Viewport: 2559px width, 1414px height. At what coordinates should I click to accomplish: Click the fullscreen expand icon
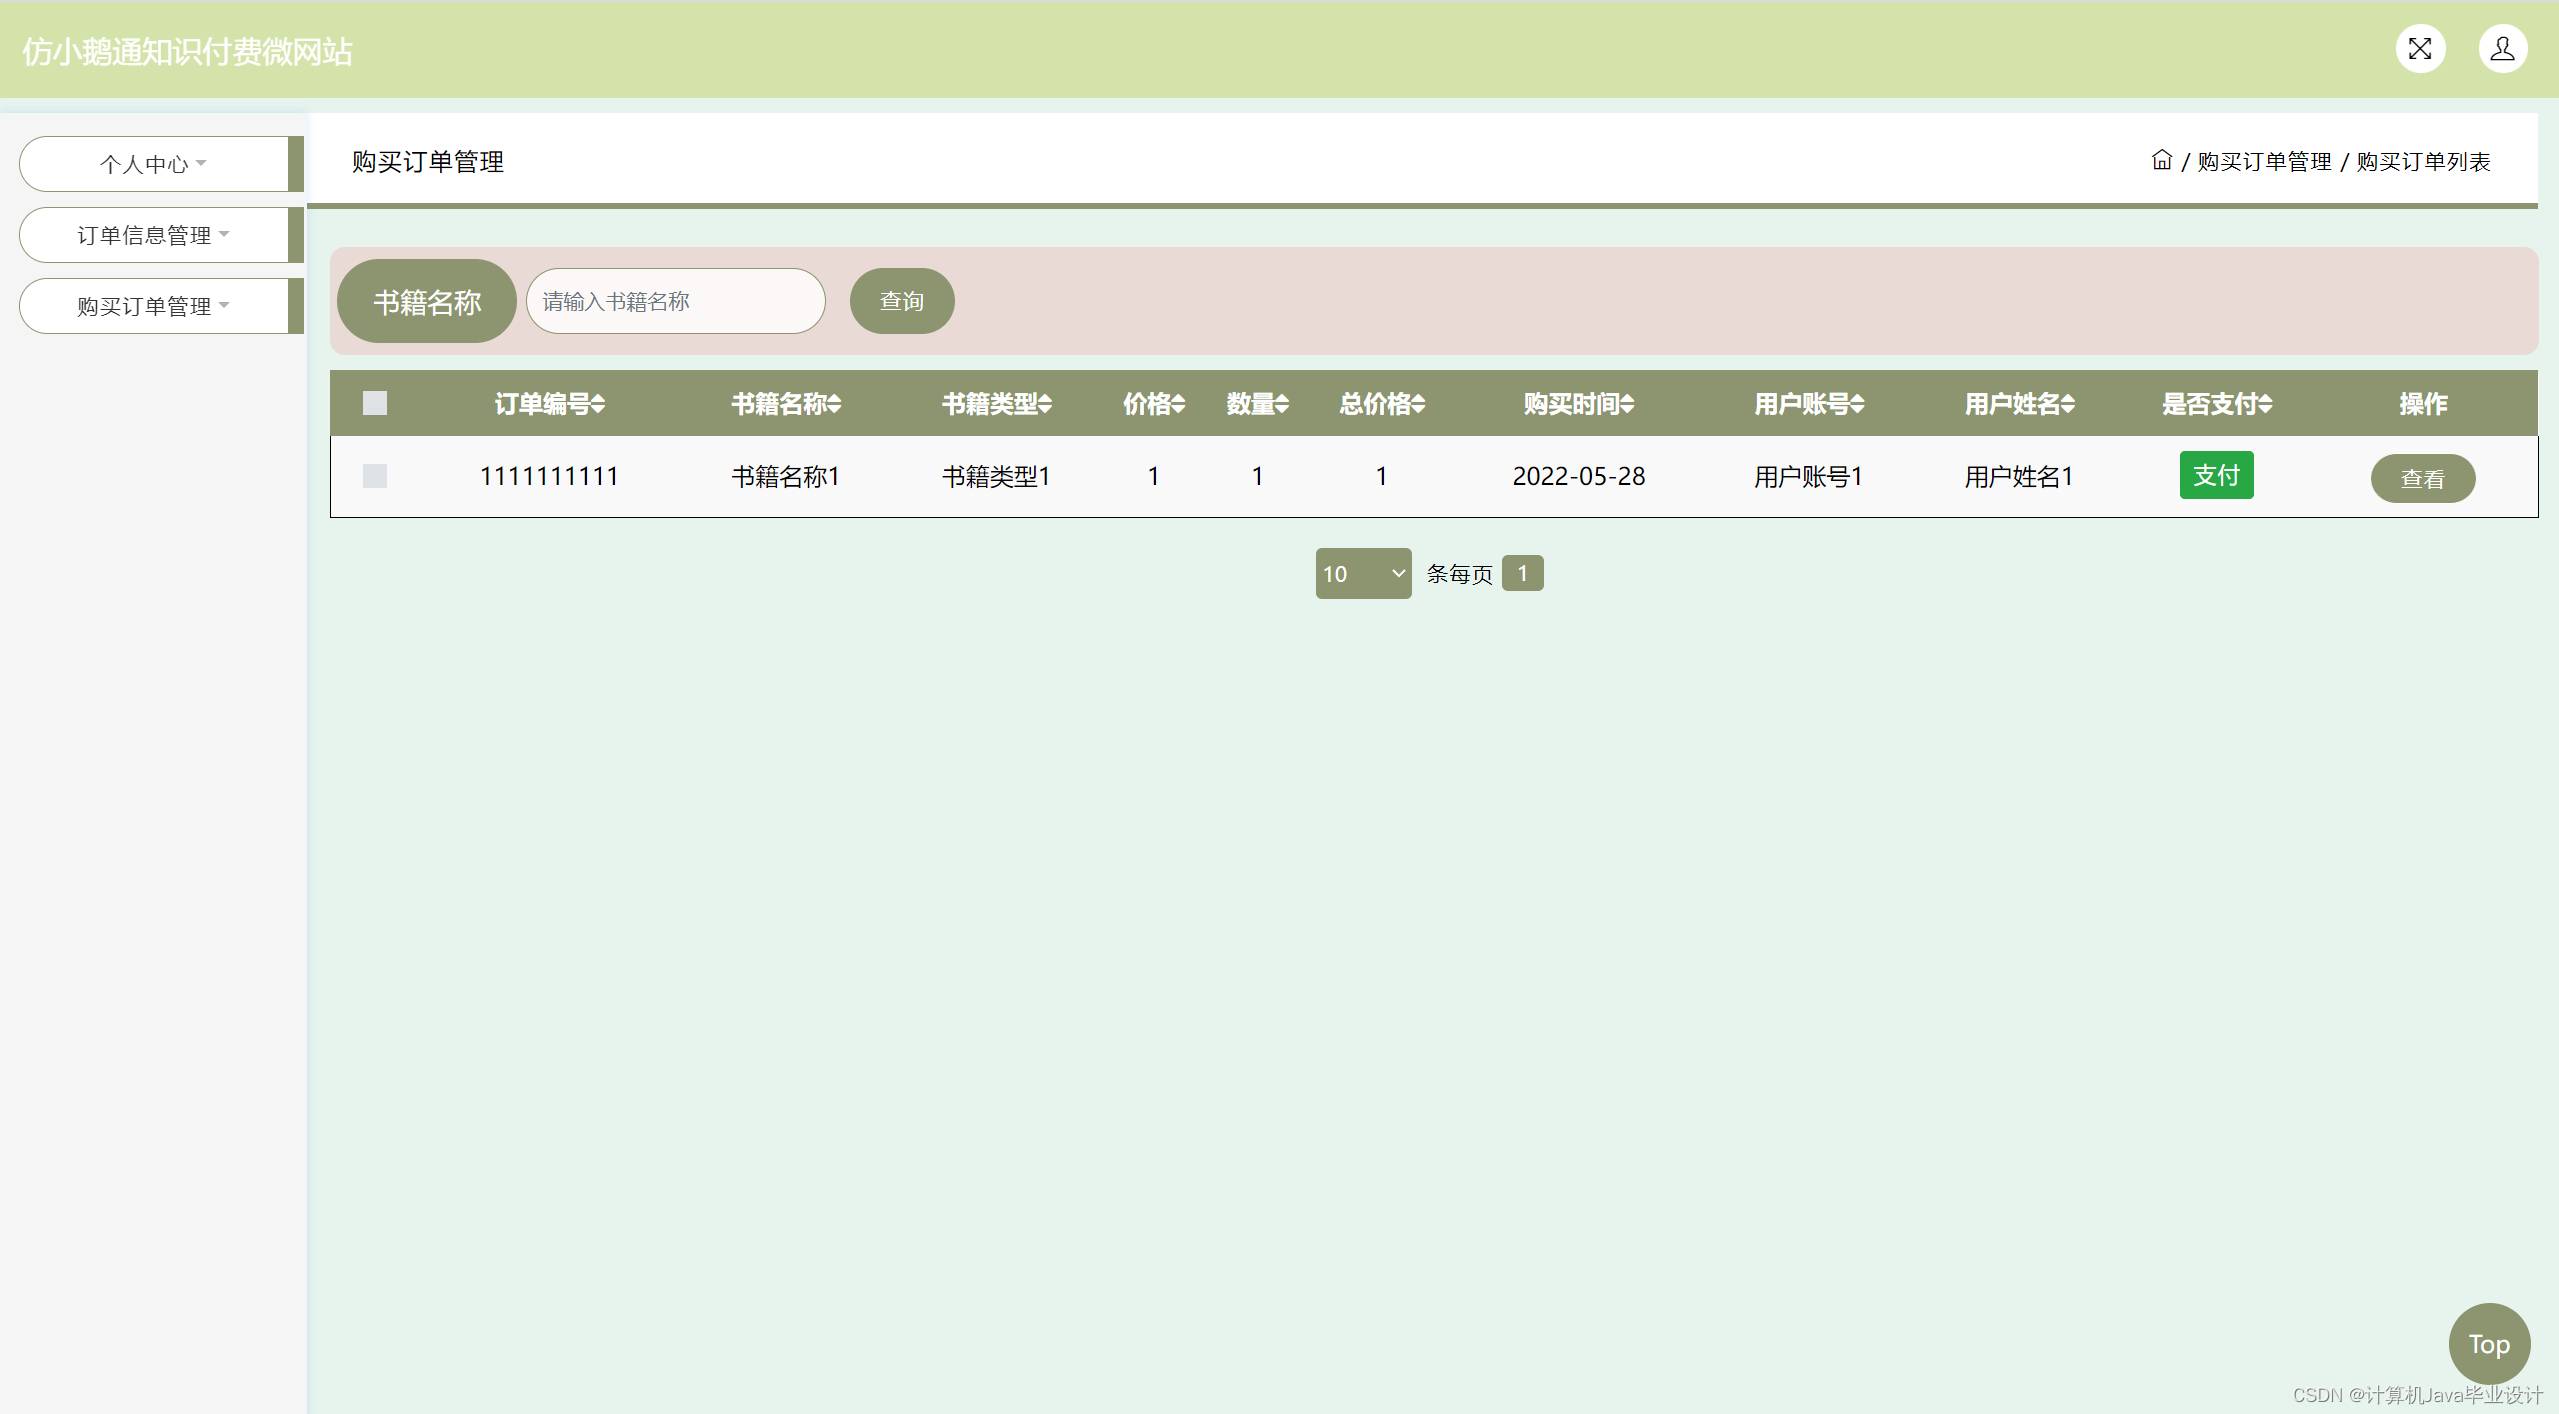pyautogui.click(x=2419, y=49)
